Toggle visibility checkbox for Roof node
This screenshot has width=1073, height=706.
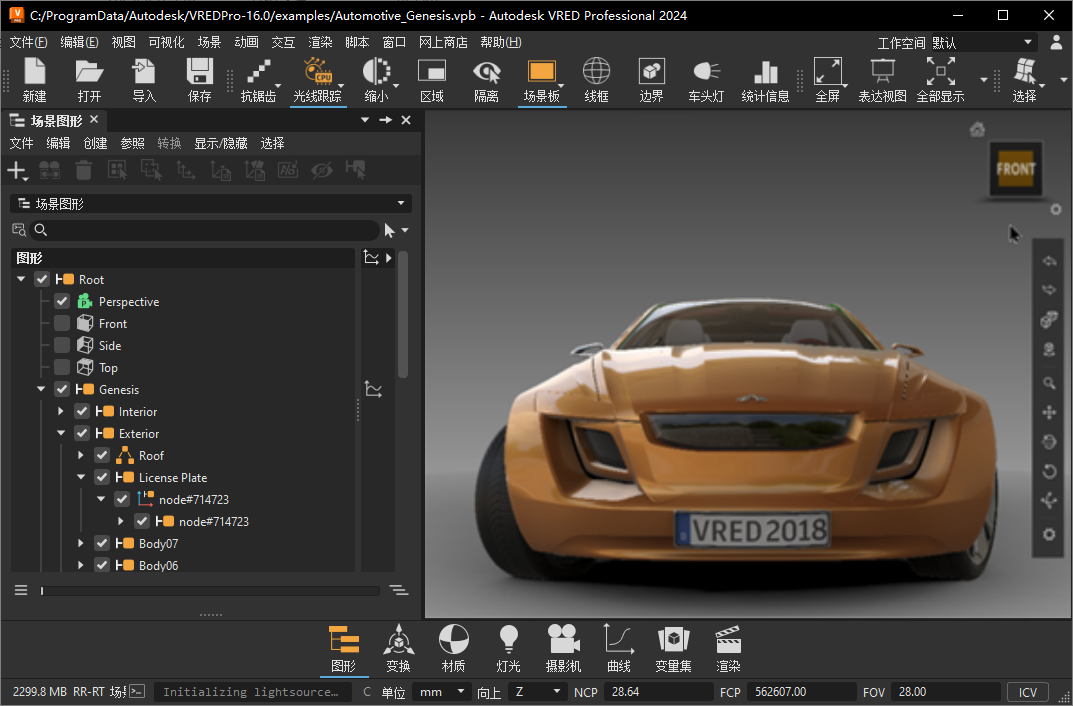coord(102,456)
